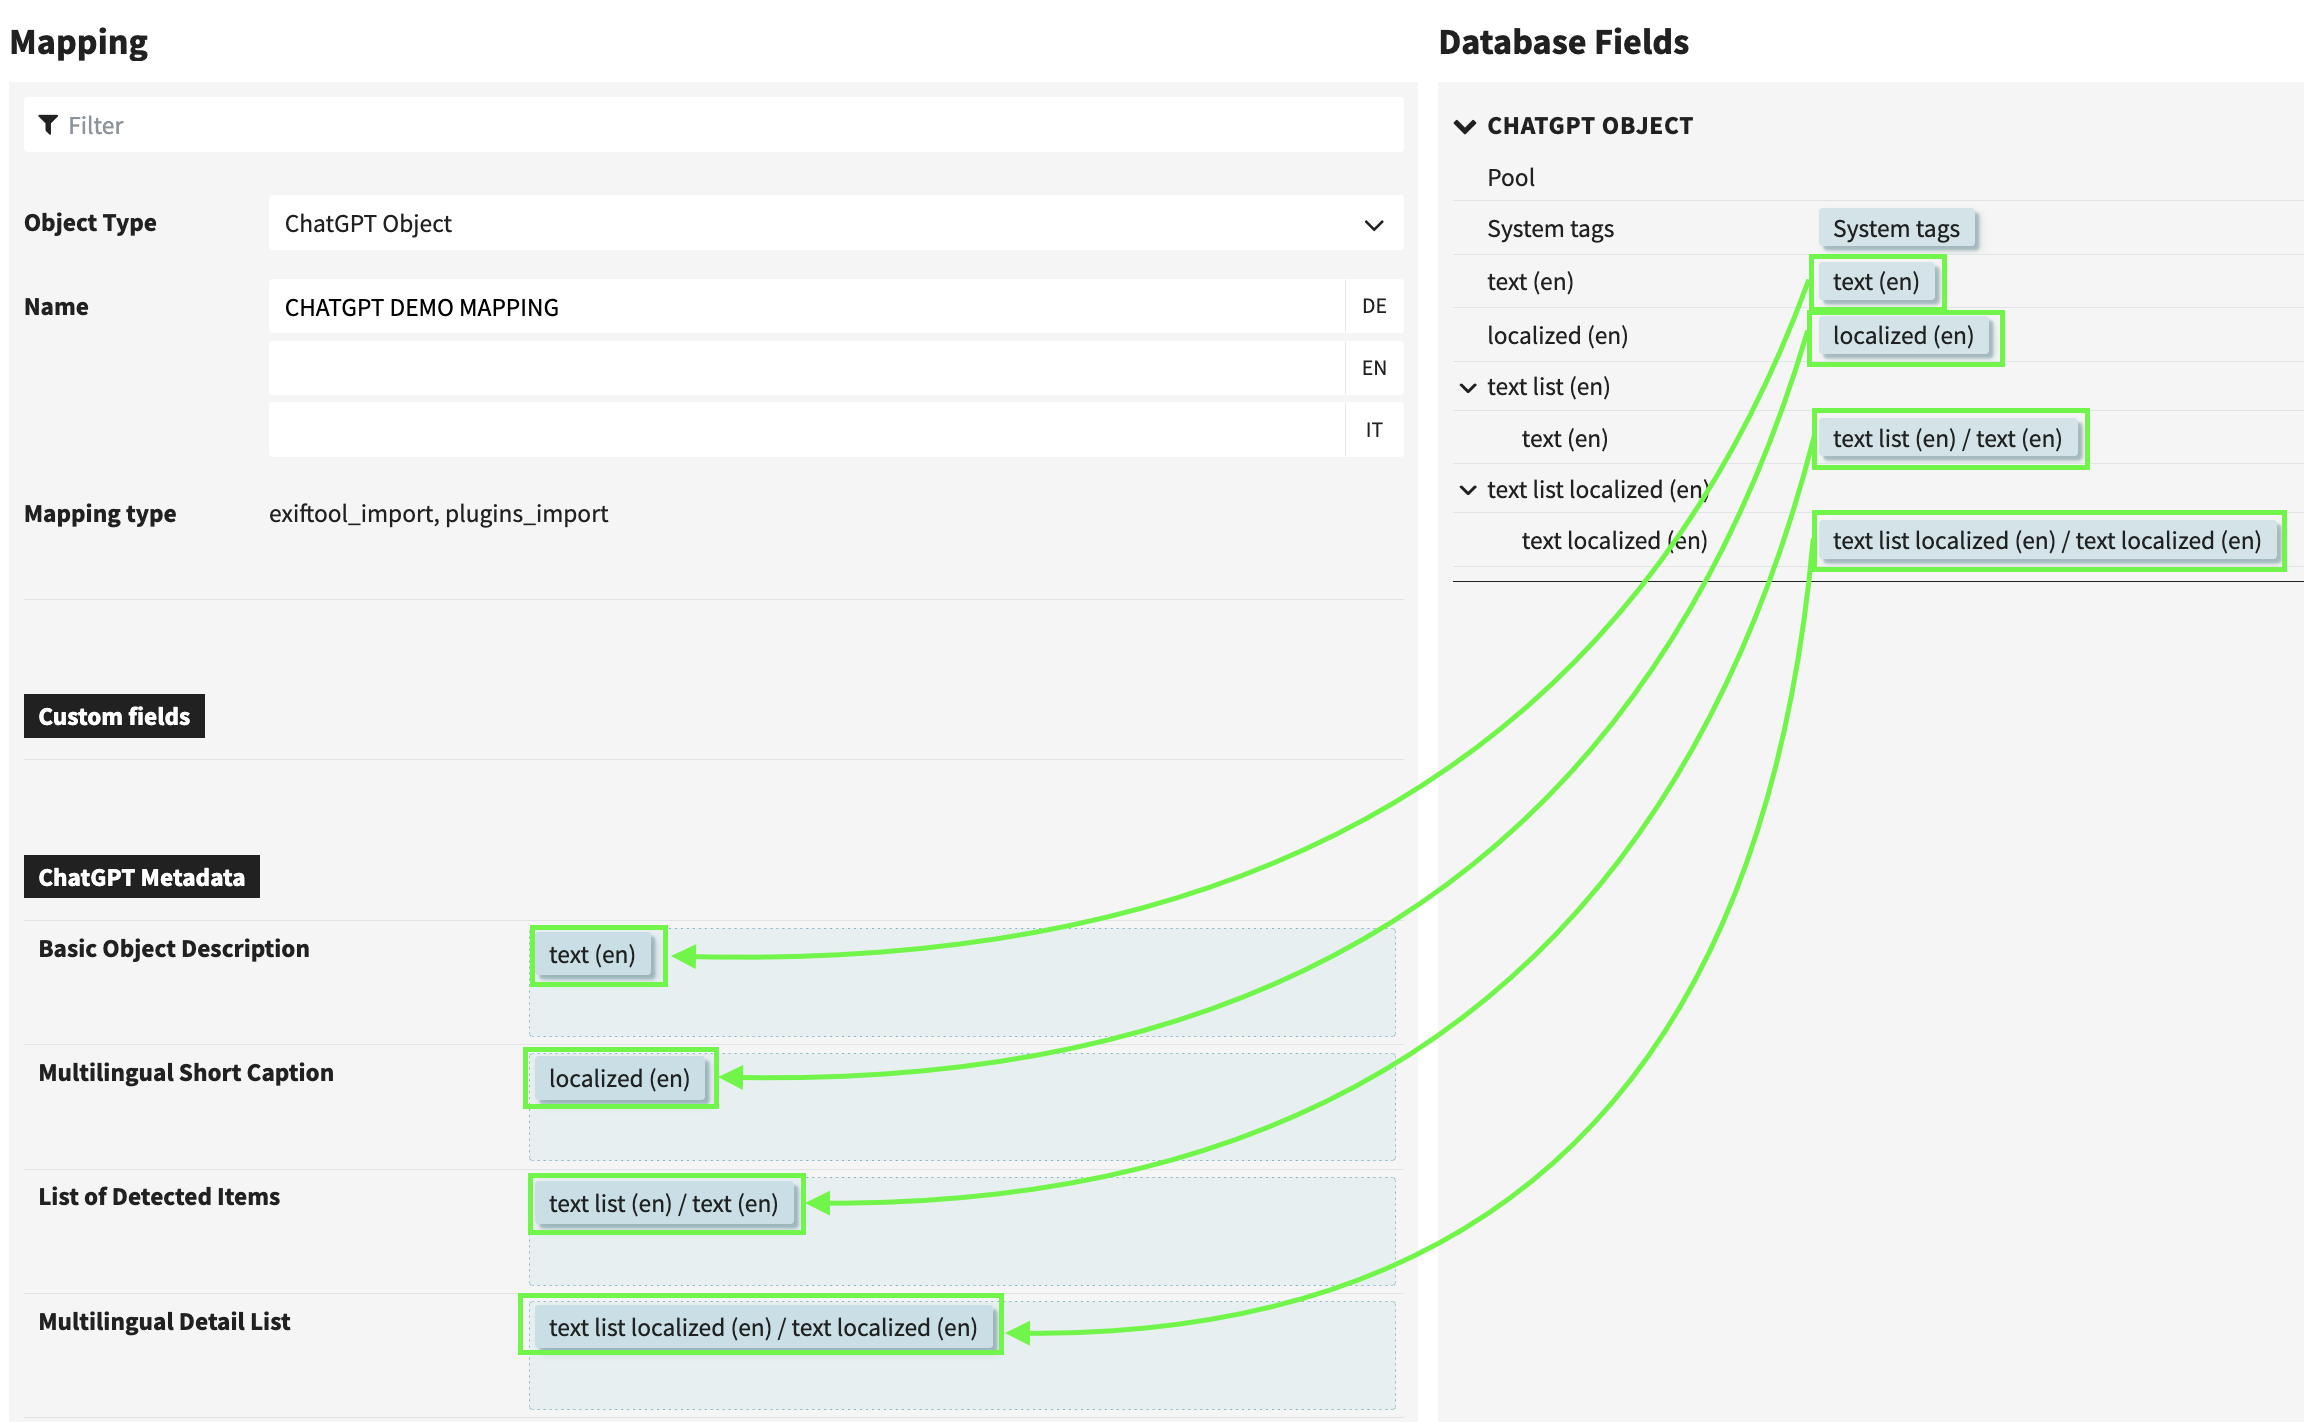
Task: Collapse the text list (en) tree item
Action: pyautogui.click(x=1467, y=387)
